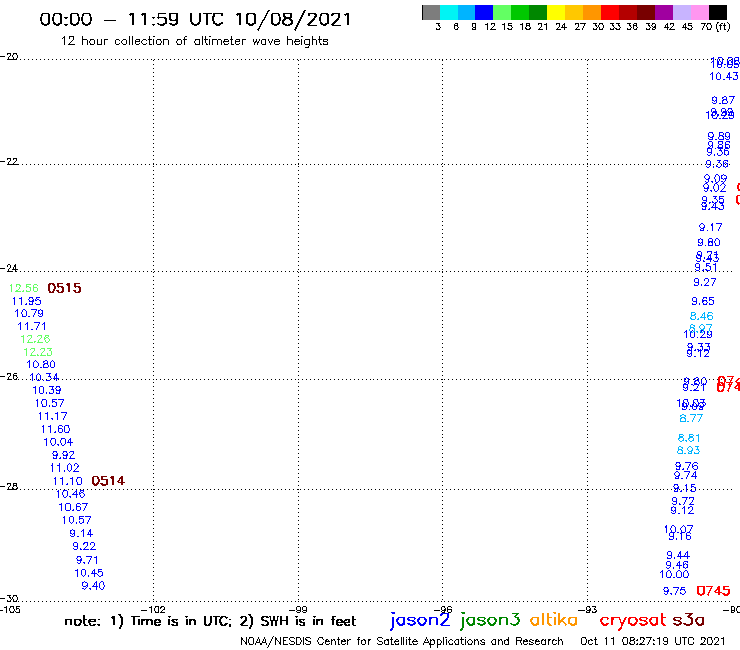Image resolution: width=740 pixels, height=650 pixels.
Task: Click the dark blue 12 ft swatch
Action: coord(484,13)
